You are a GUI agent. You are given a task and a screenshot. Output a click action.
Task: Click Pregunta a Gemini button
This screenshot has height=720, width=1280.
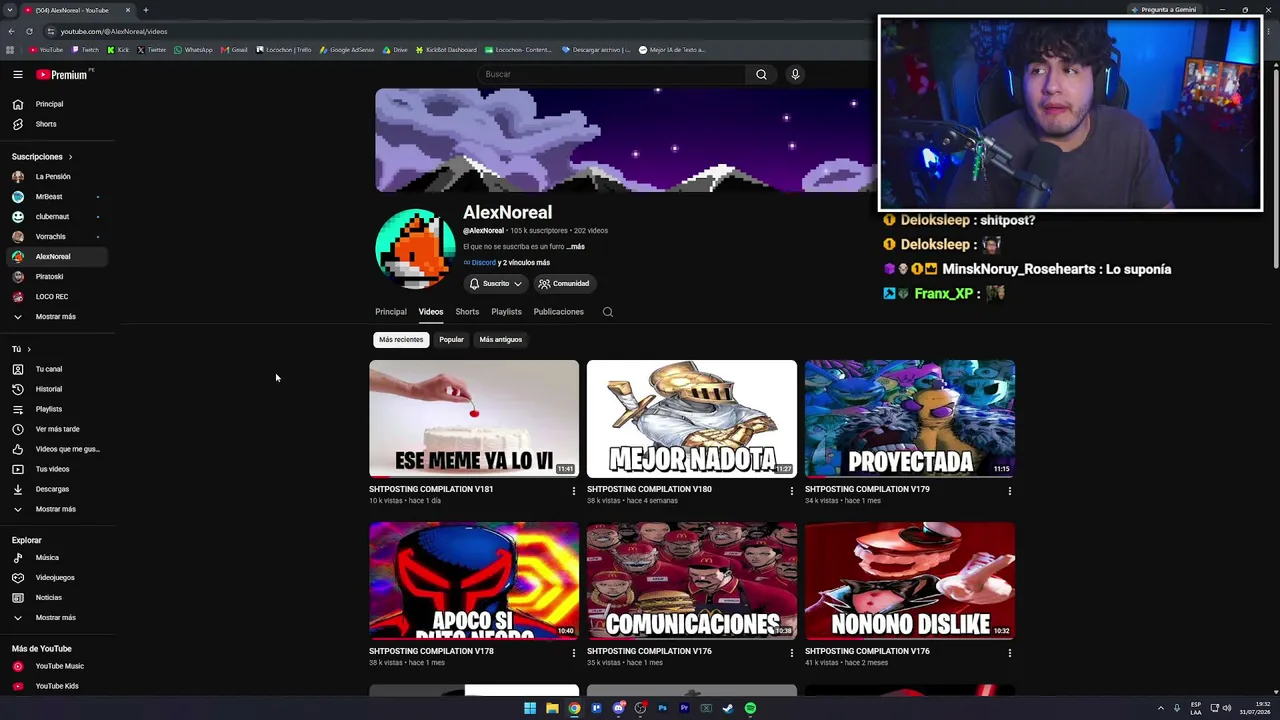[x=1164, y=10]
